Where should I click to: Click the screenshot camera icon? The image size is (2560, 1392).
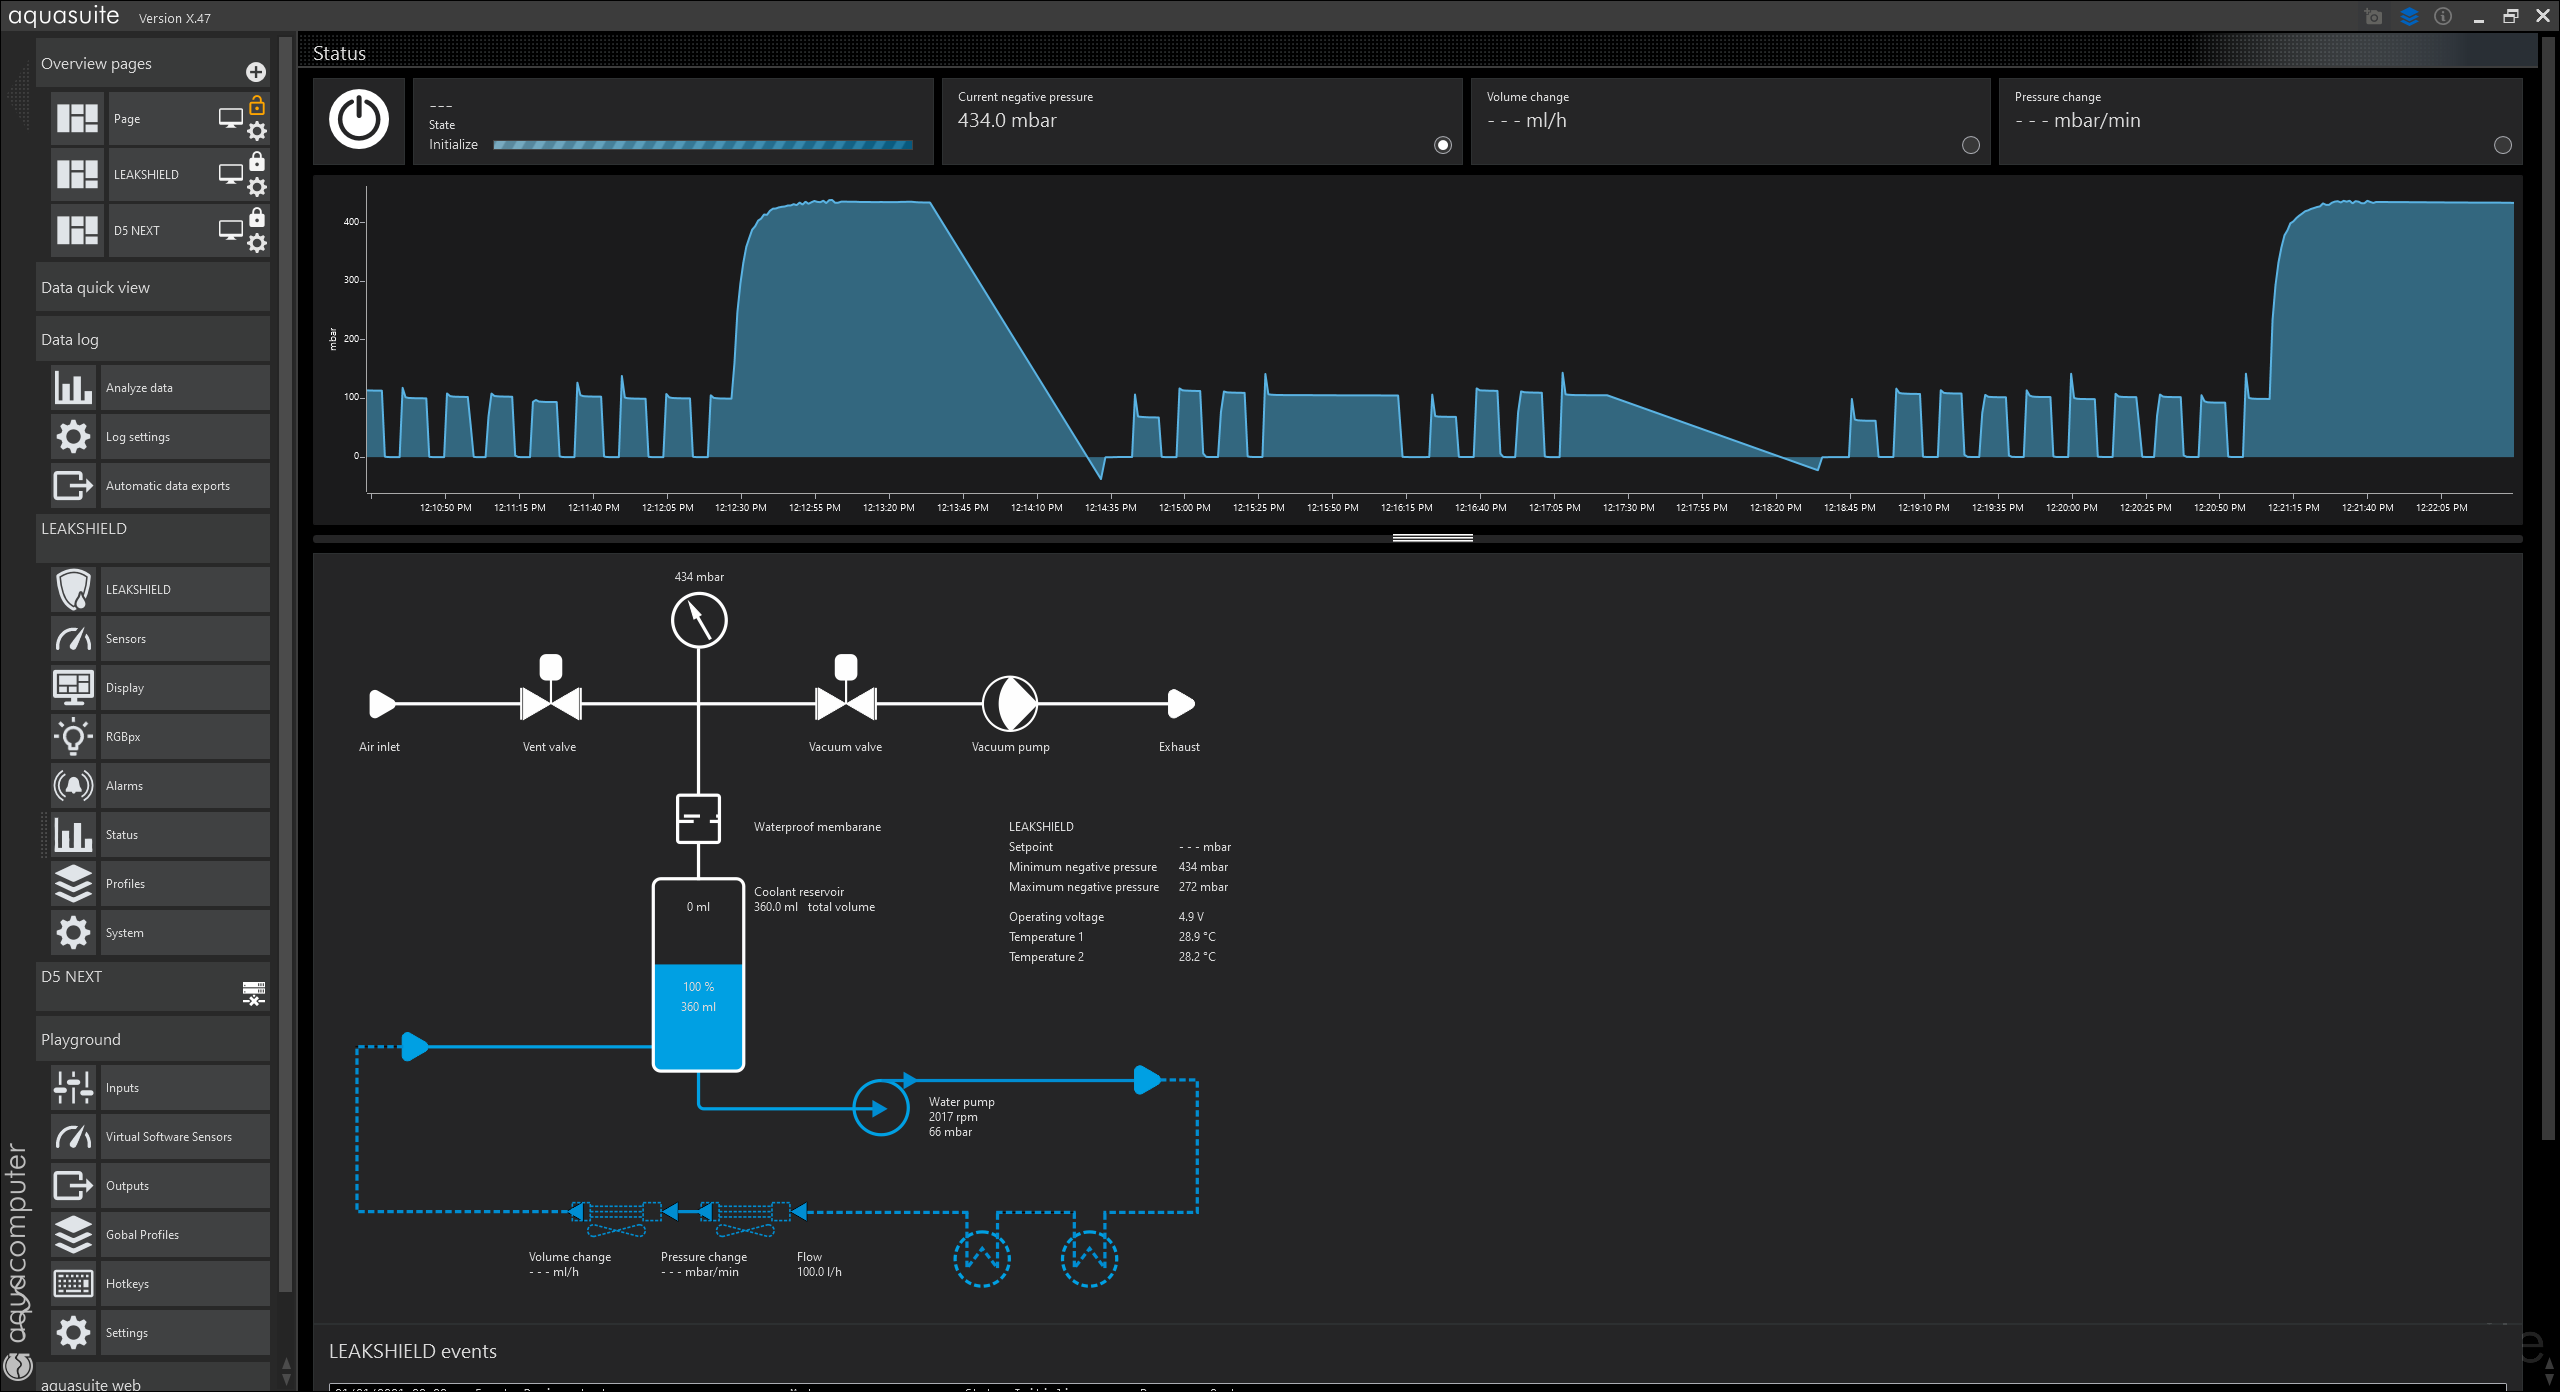coord(2373,17)
